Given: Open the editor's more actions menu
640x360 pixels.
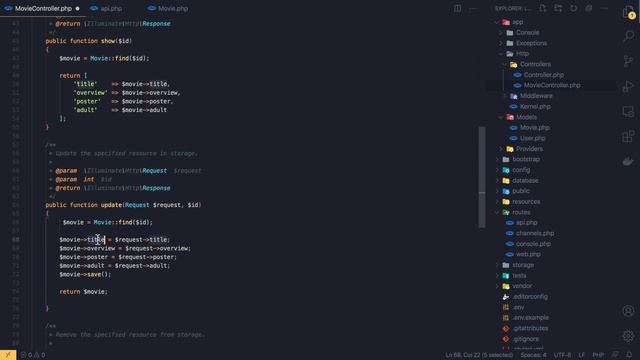Looking at the screenshot, I should coord(473,8).
